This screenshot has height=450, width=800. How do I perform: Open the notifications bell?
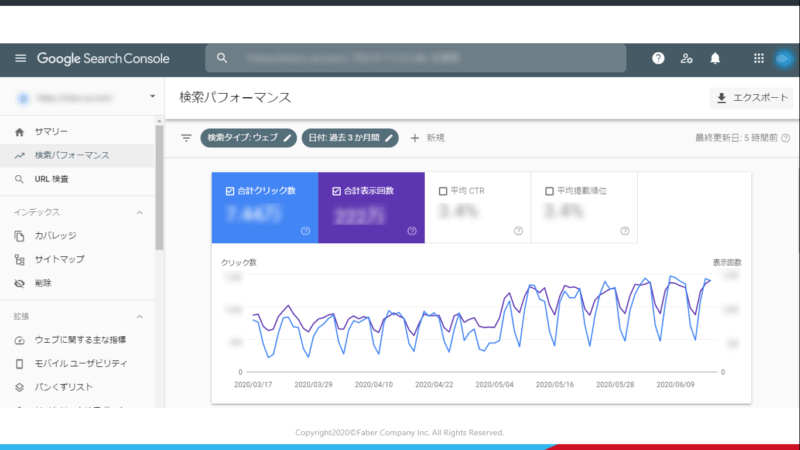[715, 59]
